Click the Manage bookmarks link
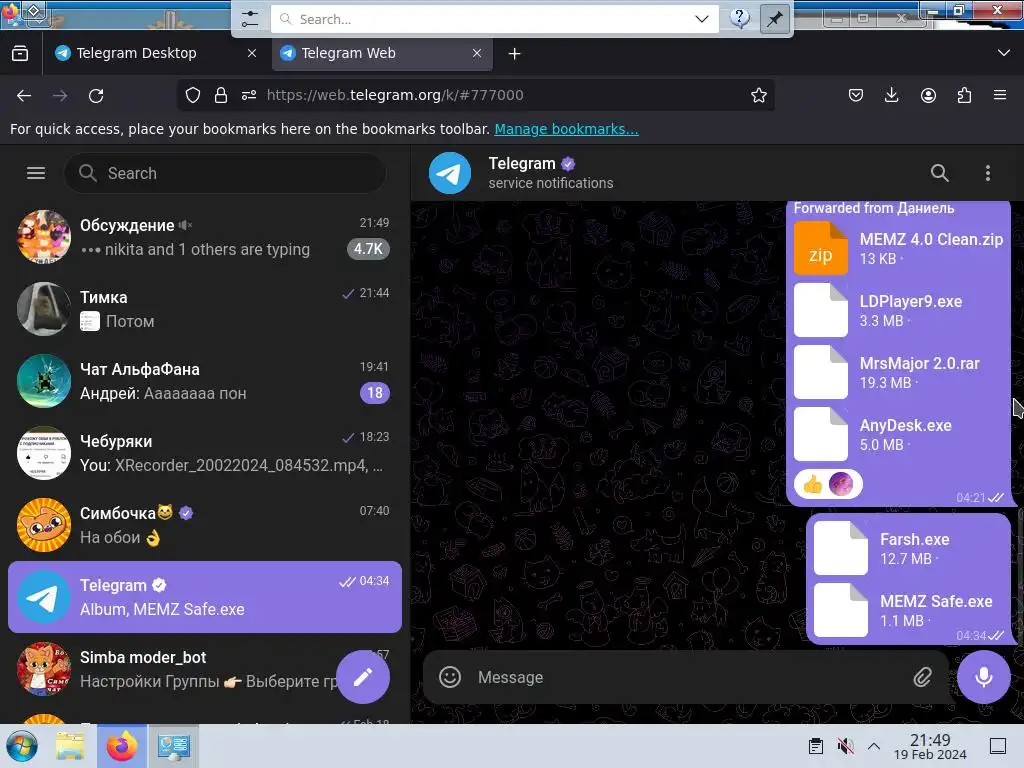The image size is (1024, 768). pos(566,129)
